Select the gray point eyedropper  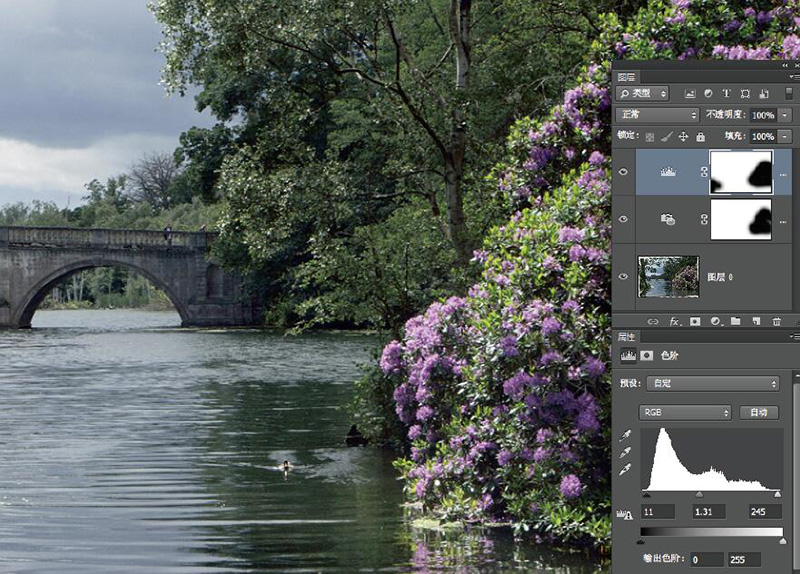point(626,453)
